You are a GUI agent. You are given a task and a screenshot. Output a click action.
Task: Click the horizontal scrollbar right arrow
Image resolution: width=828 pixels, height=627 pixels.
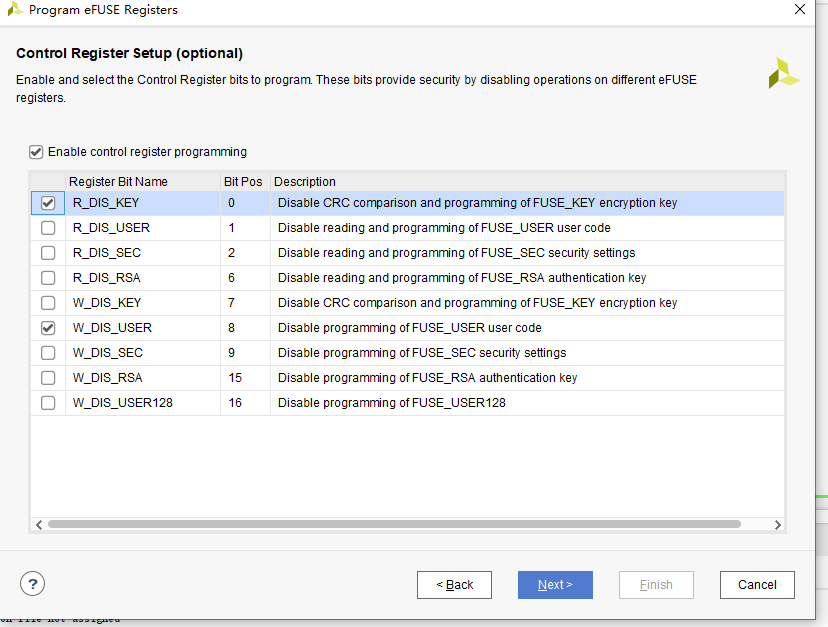pos(777,525)
